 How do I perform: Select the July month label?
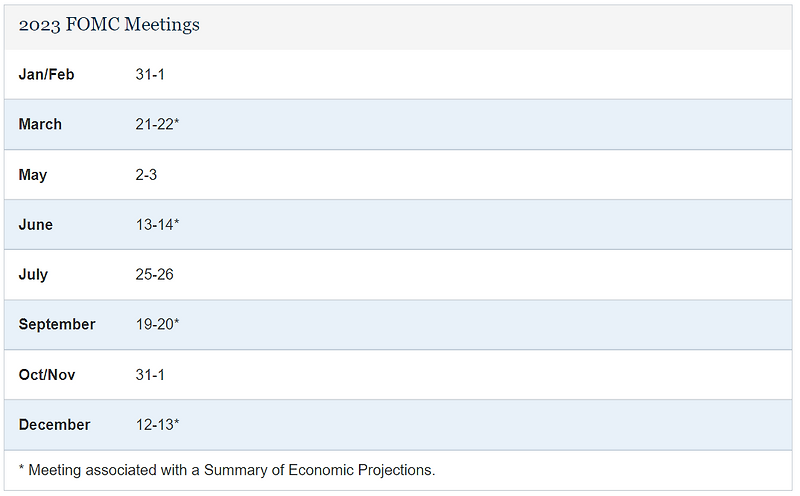[x=33, y=274]
